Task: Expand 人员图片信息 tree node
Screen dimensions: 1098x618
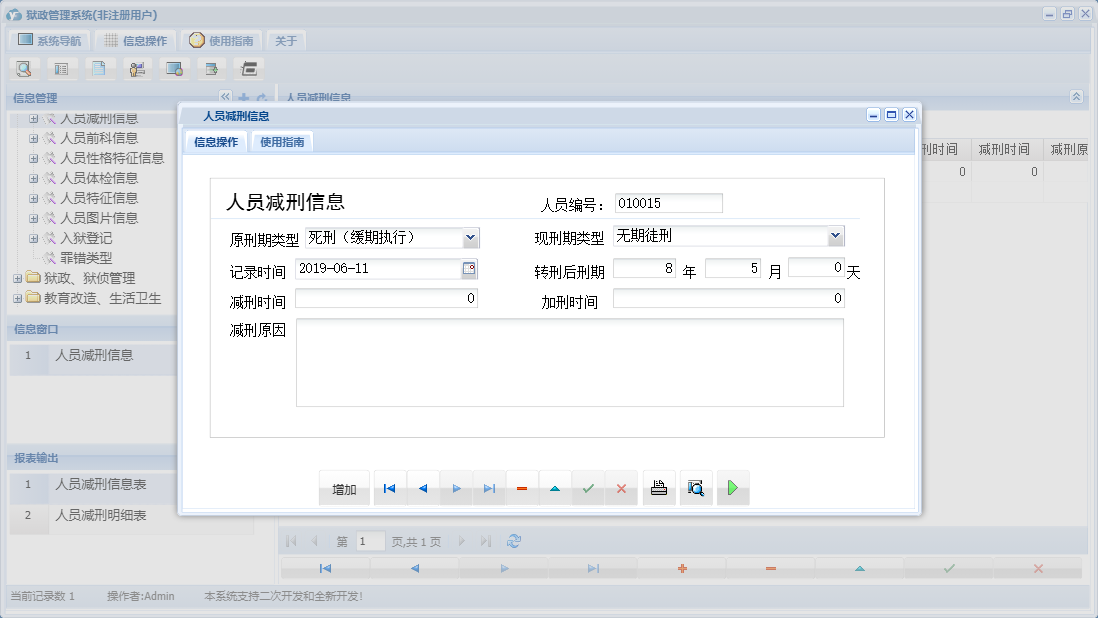Action: (33, 218)
